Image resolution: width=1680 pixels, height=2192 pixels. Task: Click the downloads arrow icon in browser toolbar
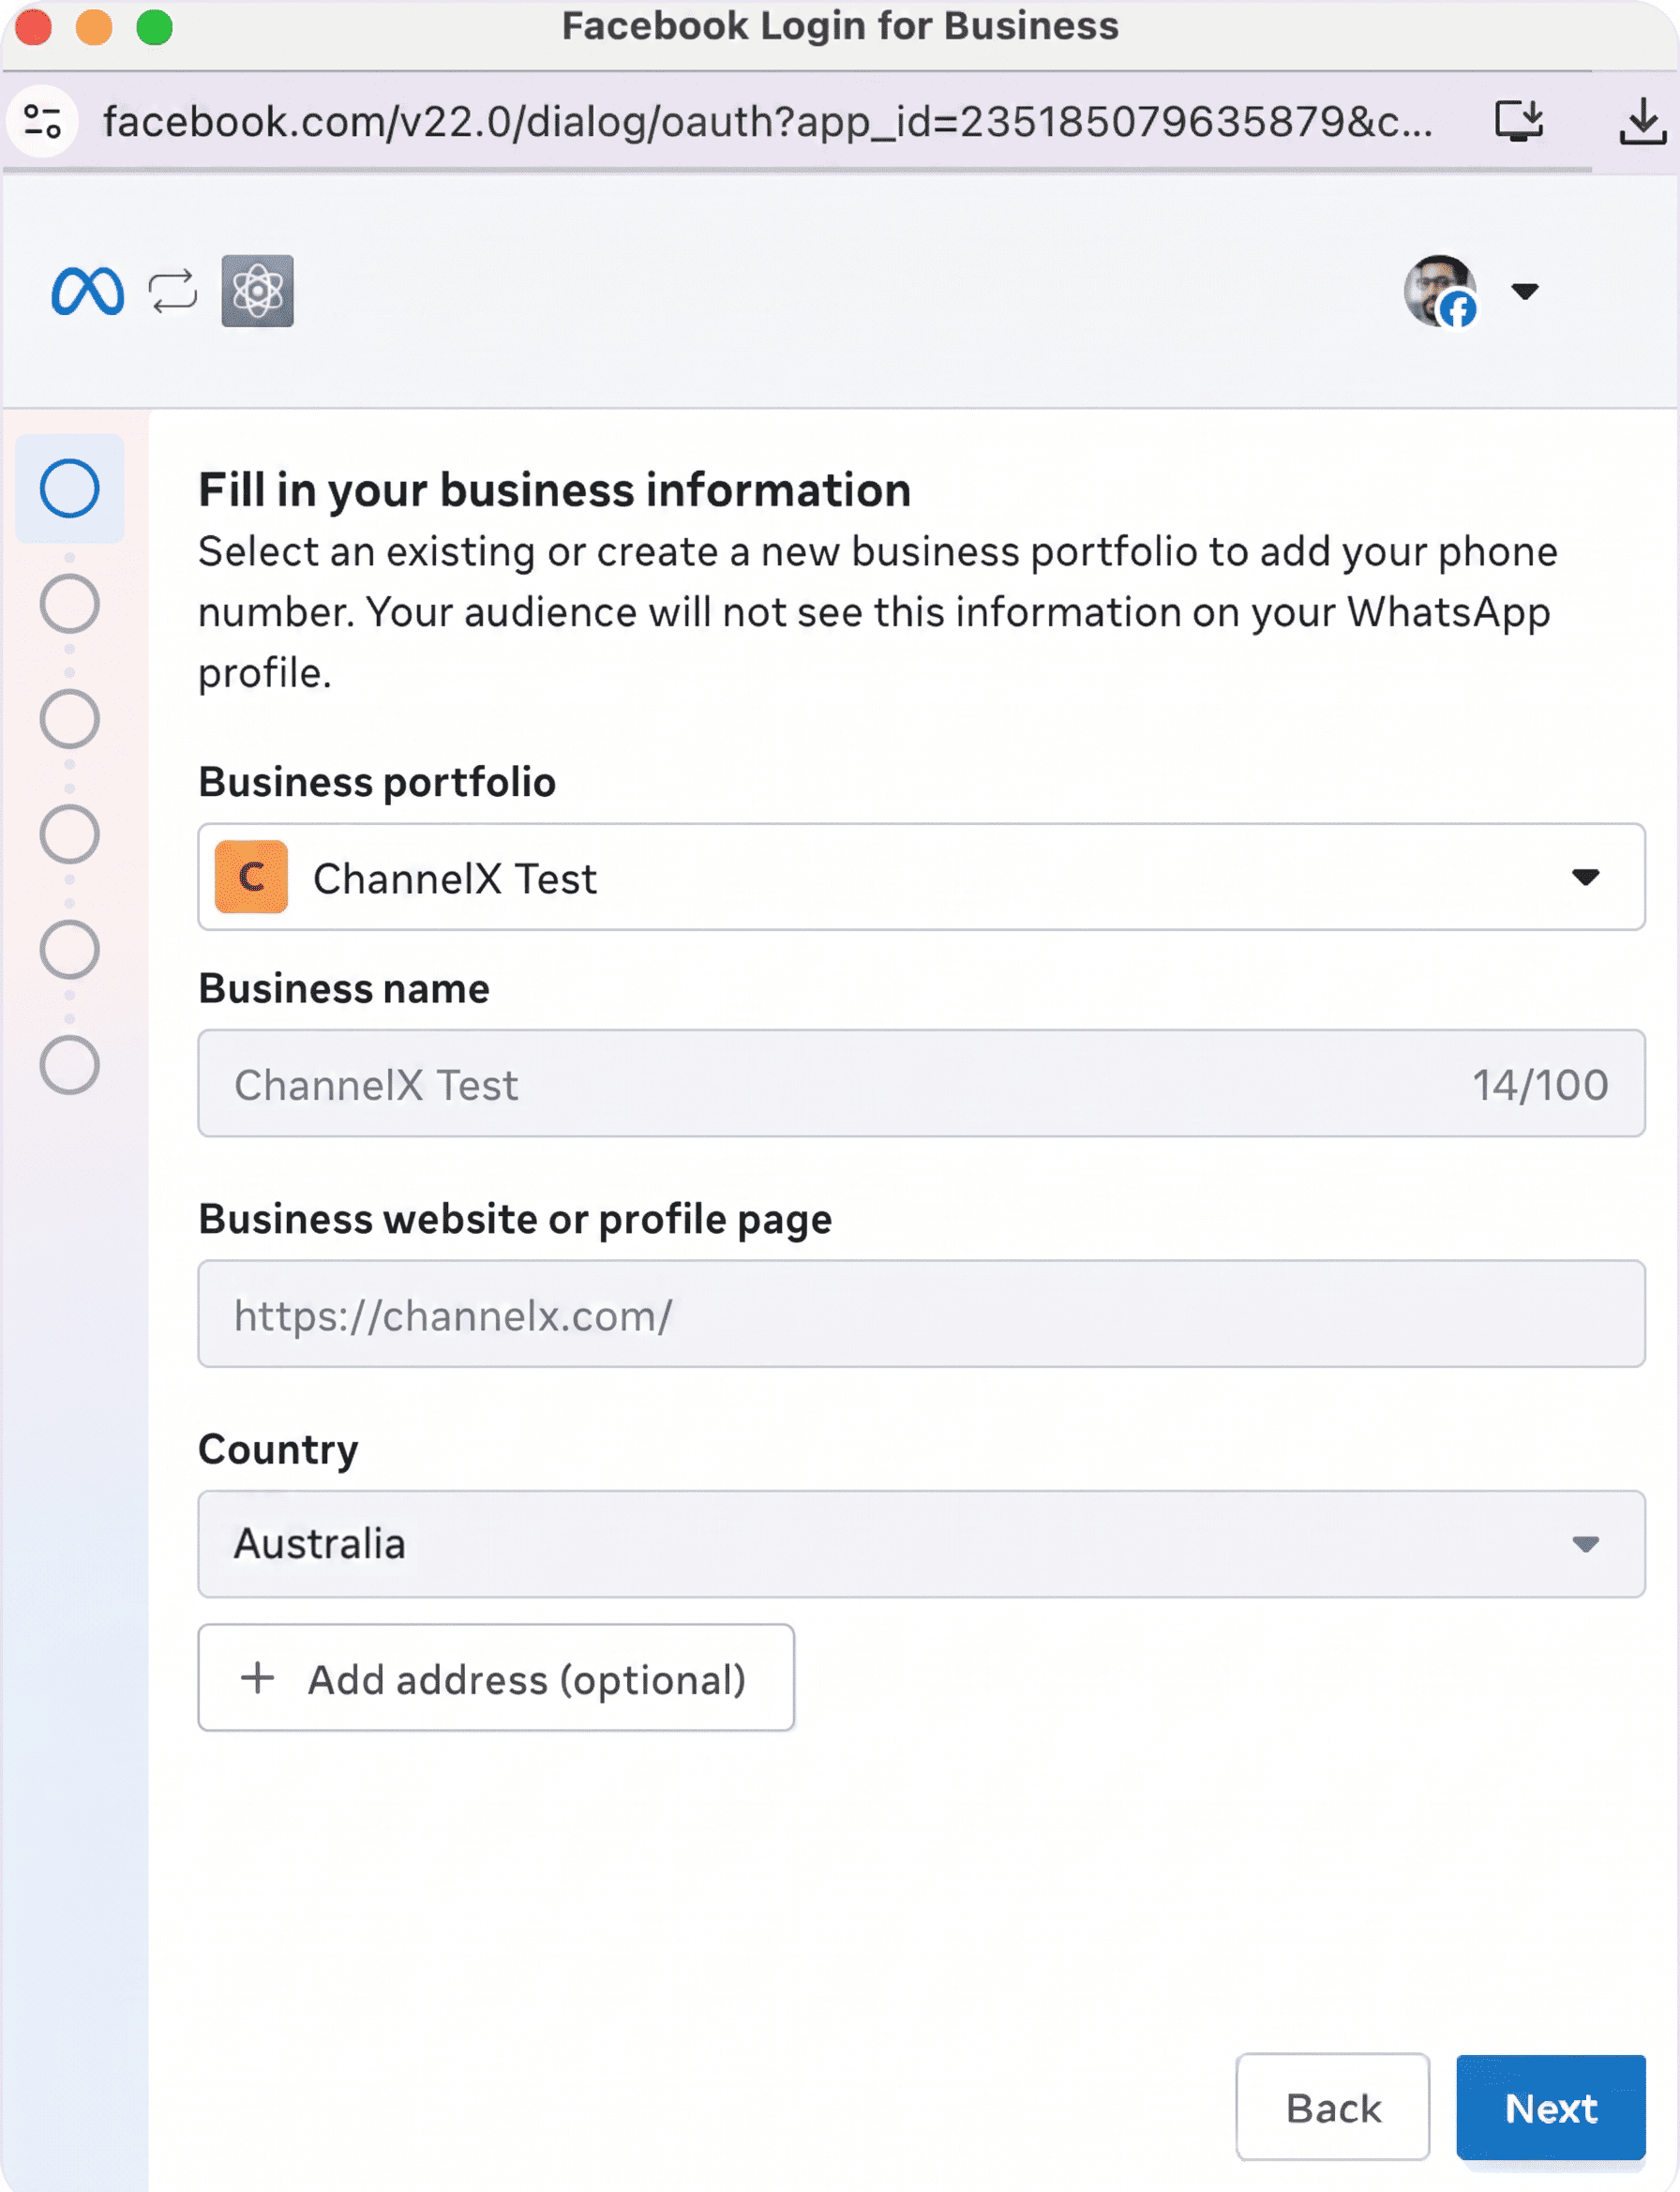coord(1642,122)
